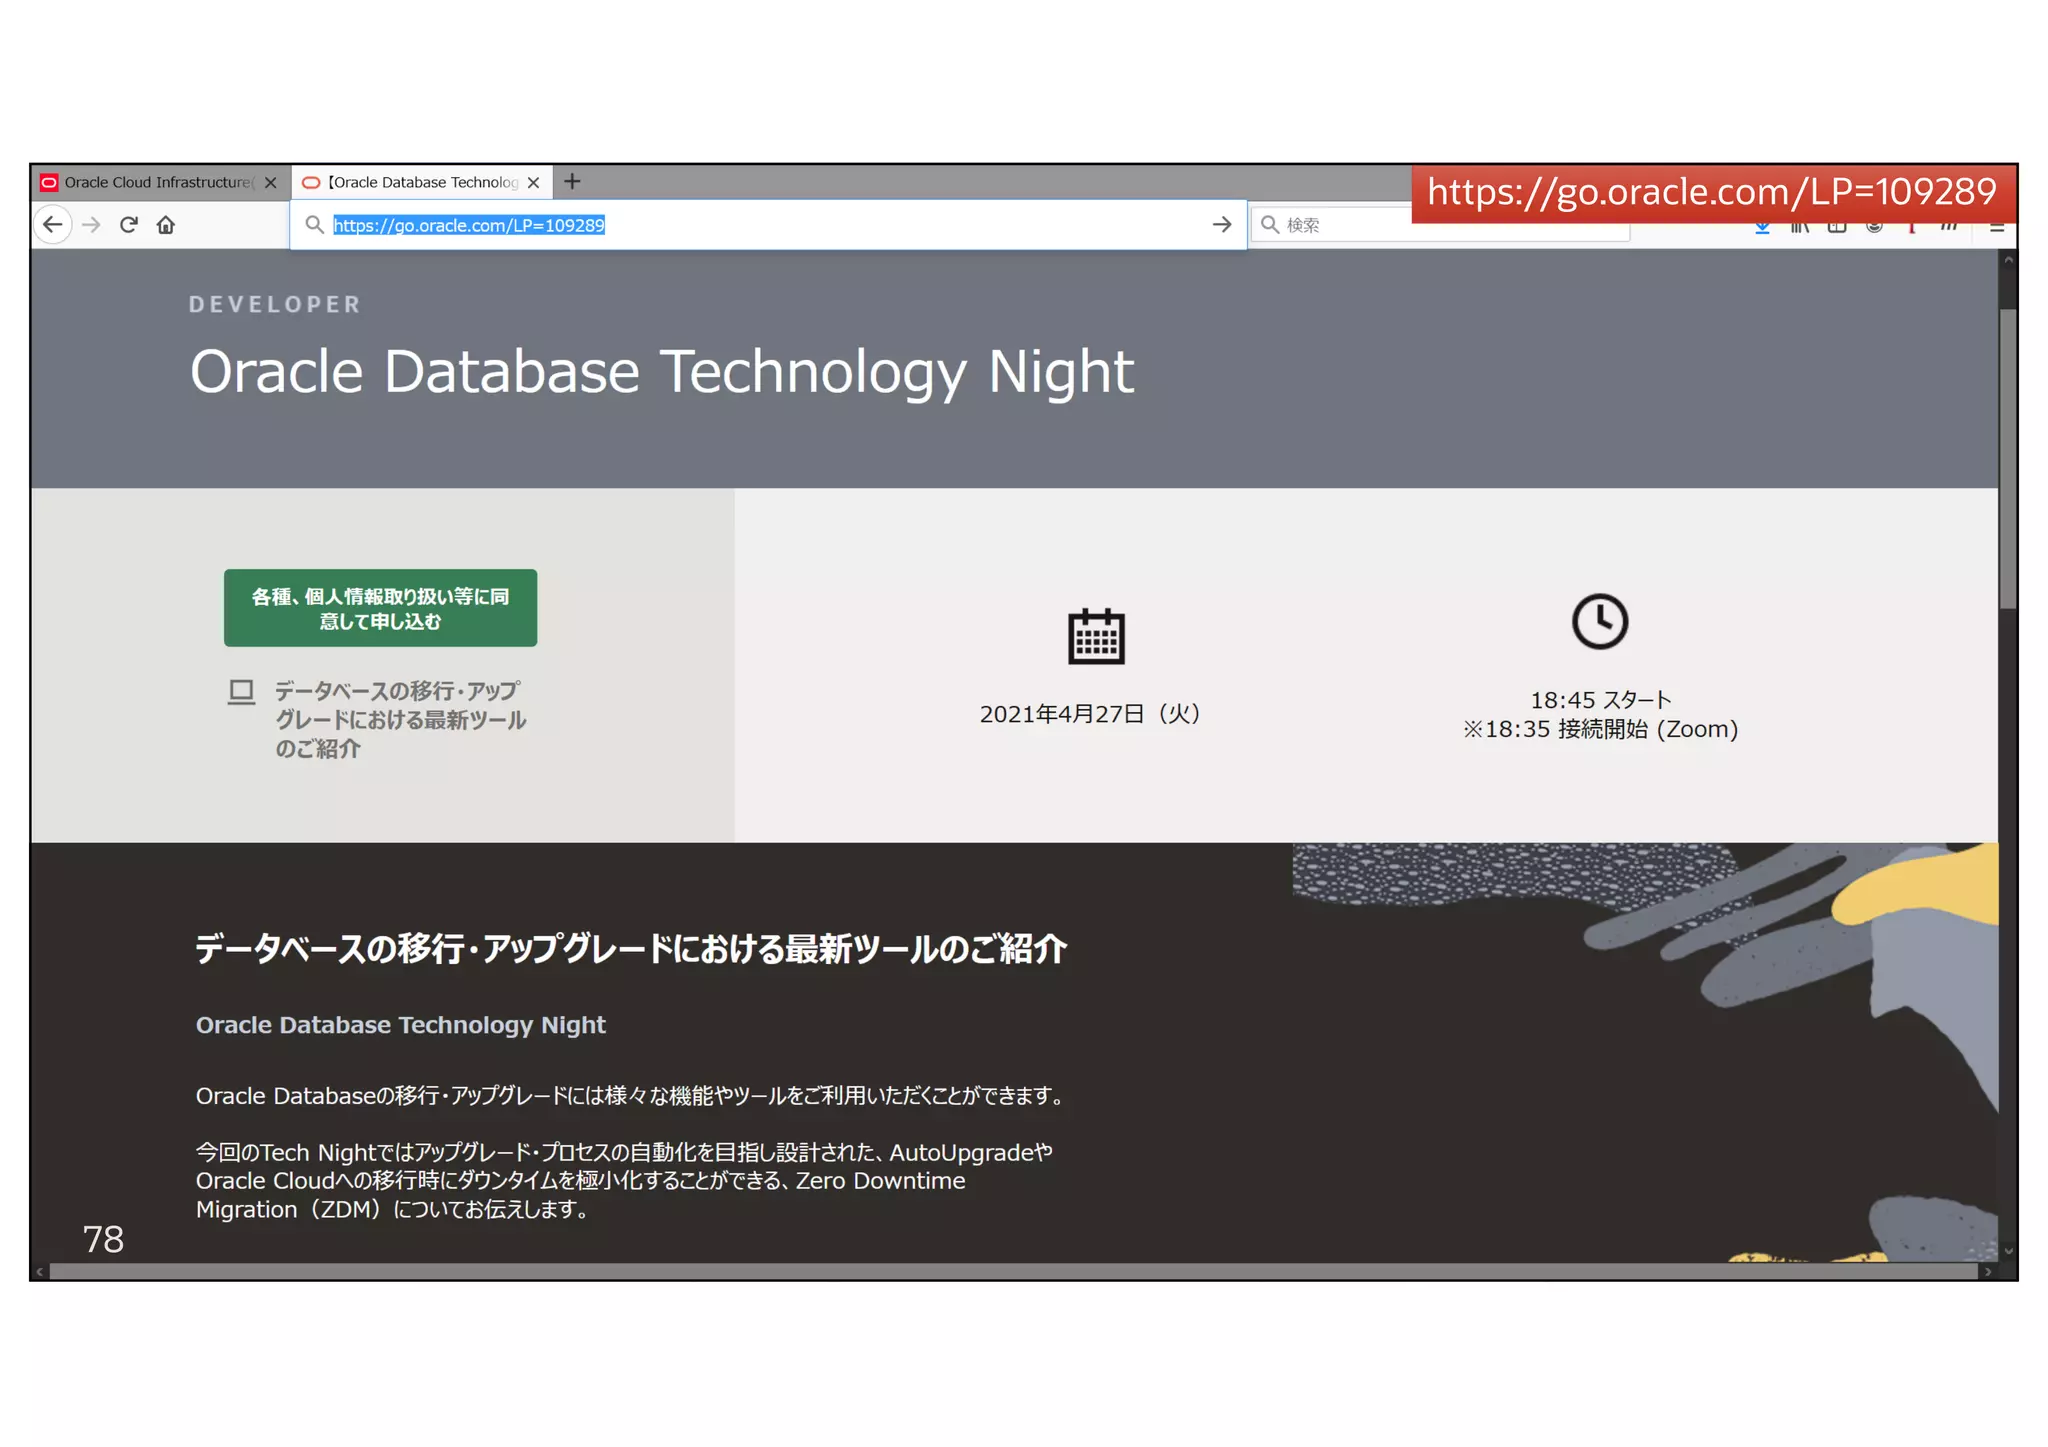This screenshot has height=1447, width=2048.
Task: Click the large Oracle Database Technology Night banner title
Action: [662, 372]
